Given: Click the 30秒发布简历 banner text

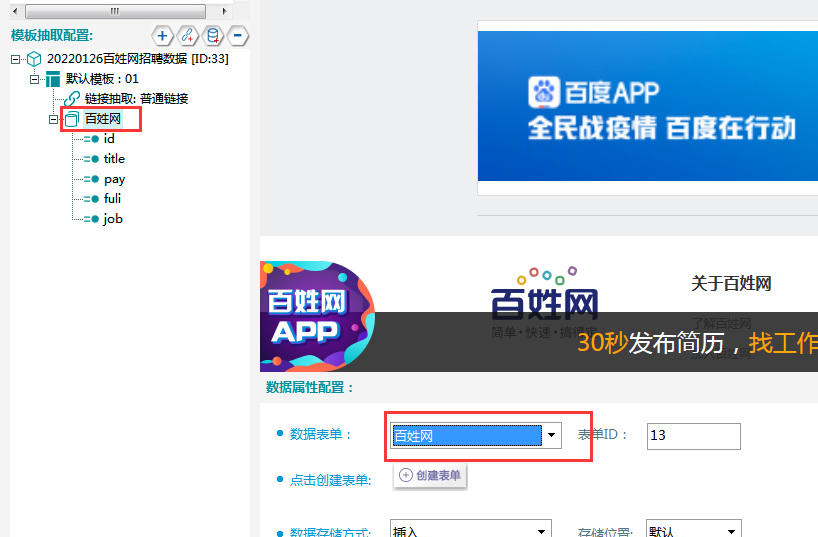Looking at the screenshot, I should click(697, 343).
